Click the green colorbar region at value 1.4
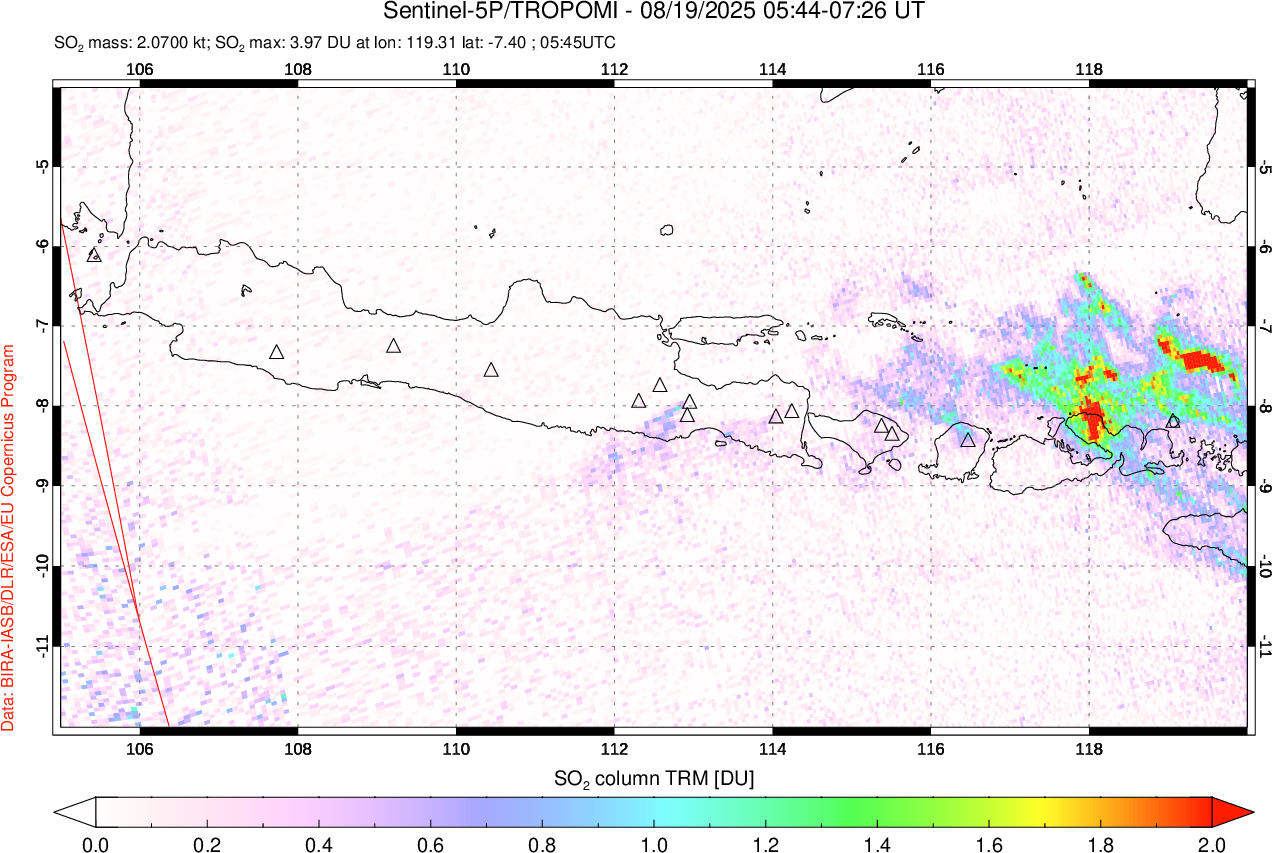This screenshot has height=853, width=1272. [x=877, y=811]
